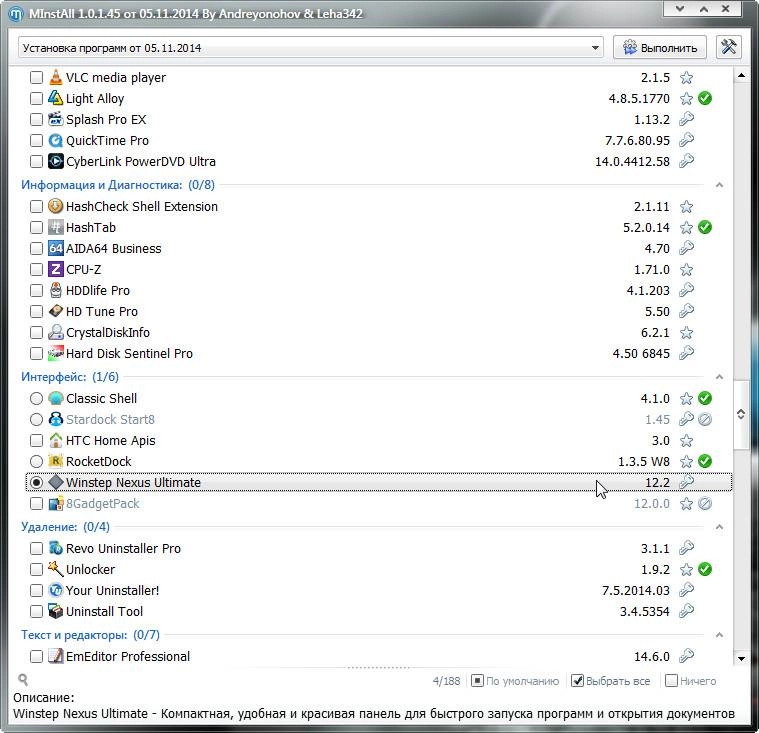
Task: Click the vertical scrollbar thumb
Action: click(x=741, y=414)
